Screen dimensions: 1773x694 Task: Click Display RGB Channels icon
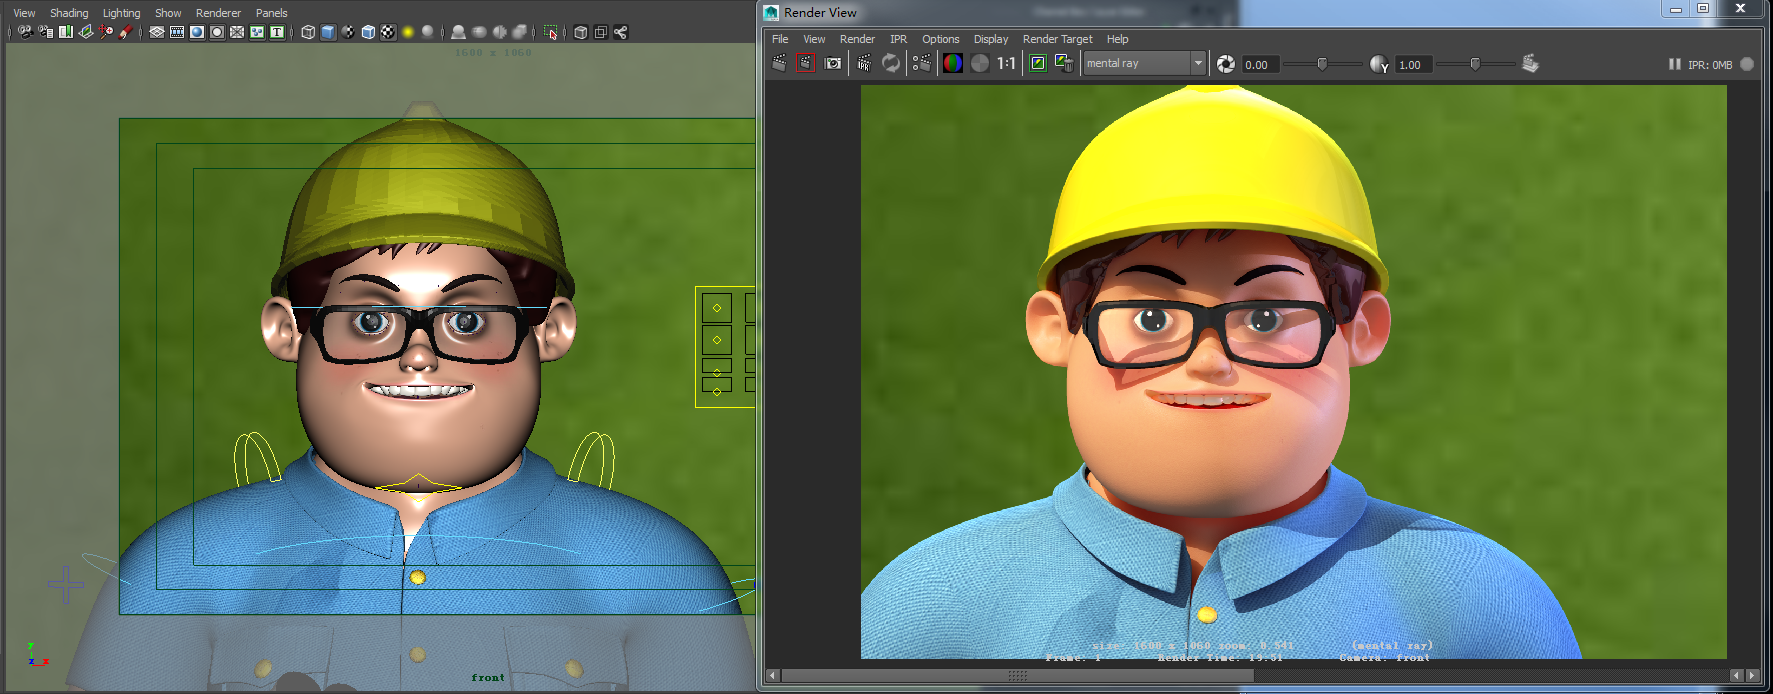tap(953, 63)
